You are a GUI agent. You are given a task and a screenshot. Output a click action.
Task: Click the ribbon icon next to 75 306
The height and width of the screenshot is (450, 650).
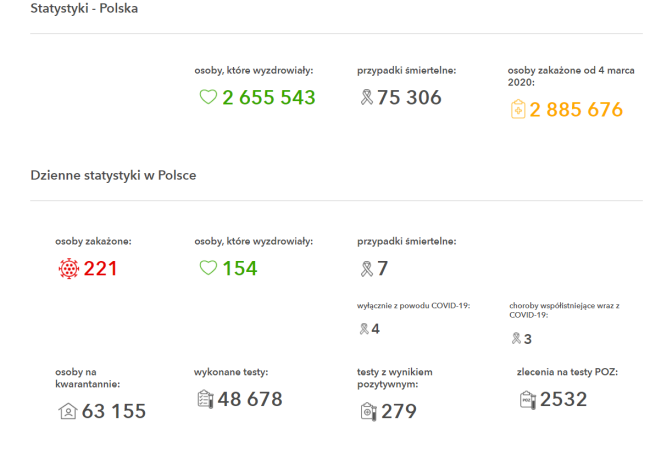(x=366, y=98)
